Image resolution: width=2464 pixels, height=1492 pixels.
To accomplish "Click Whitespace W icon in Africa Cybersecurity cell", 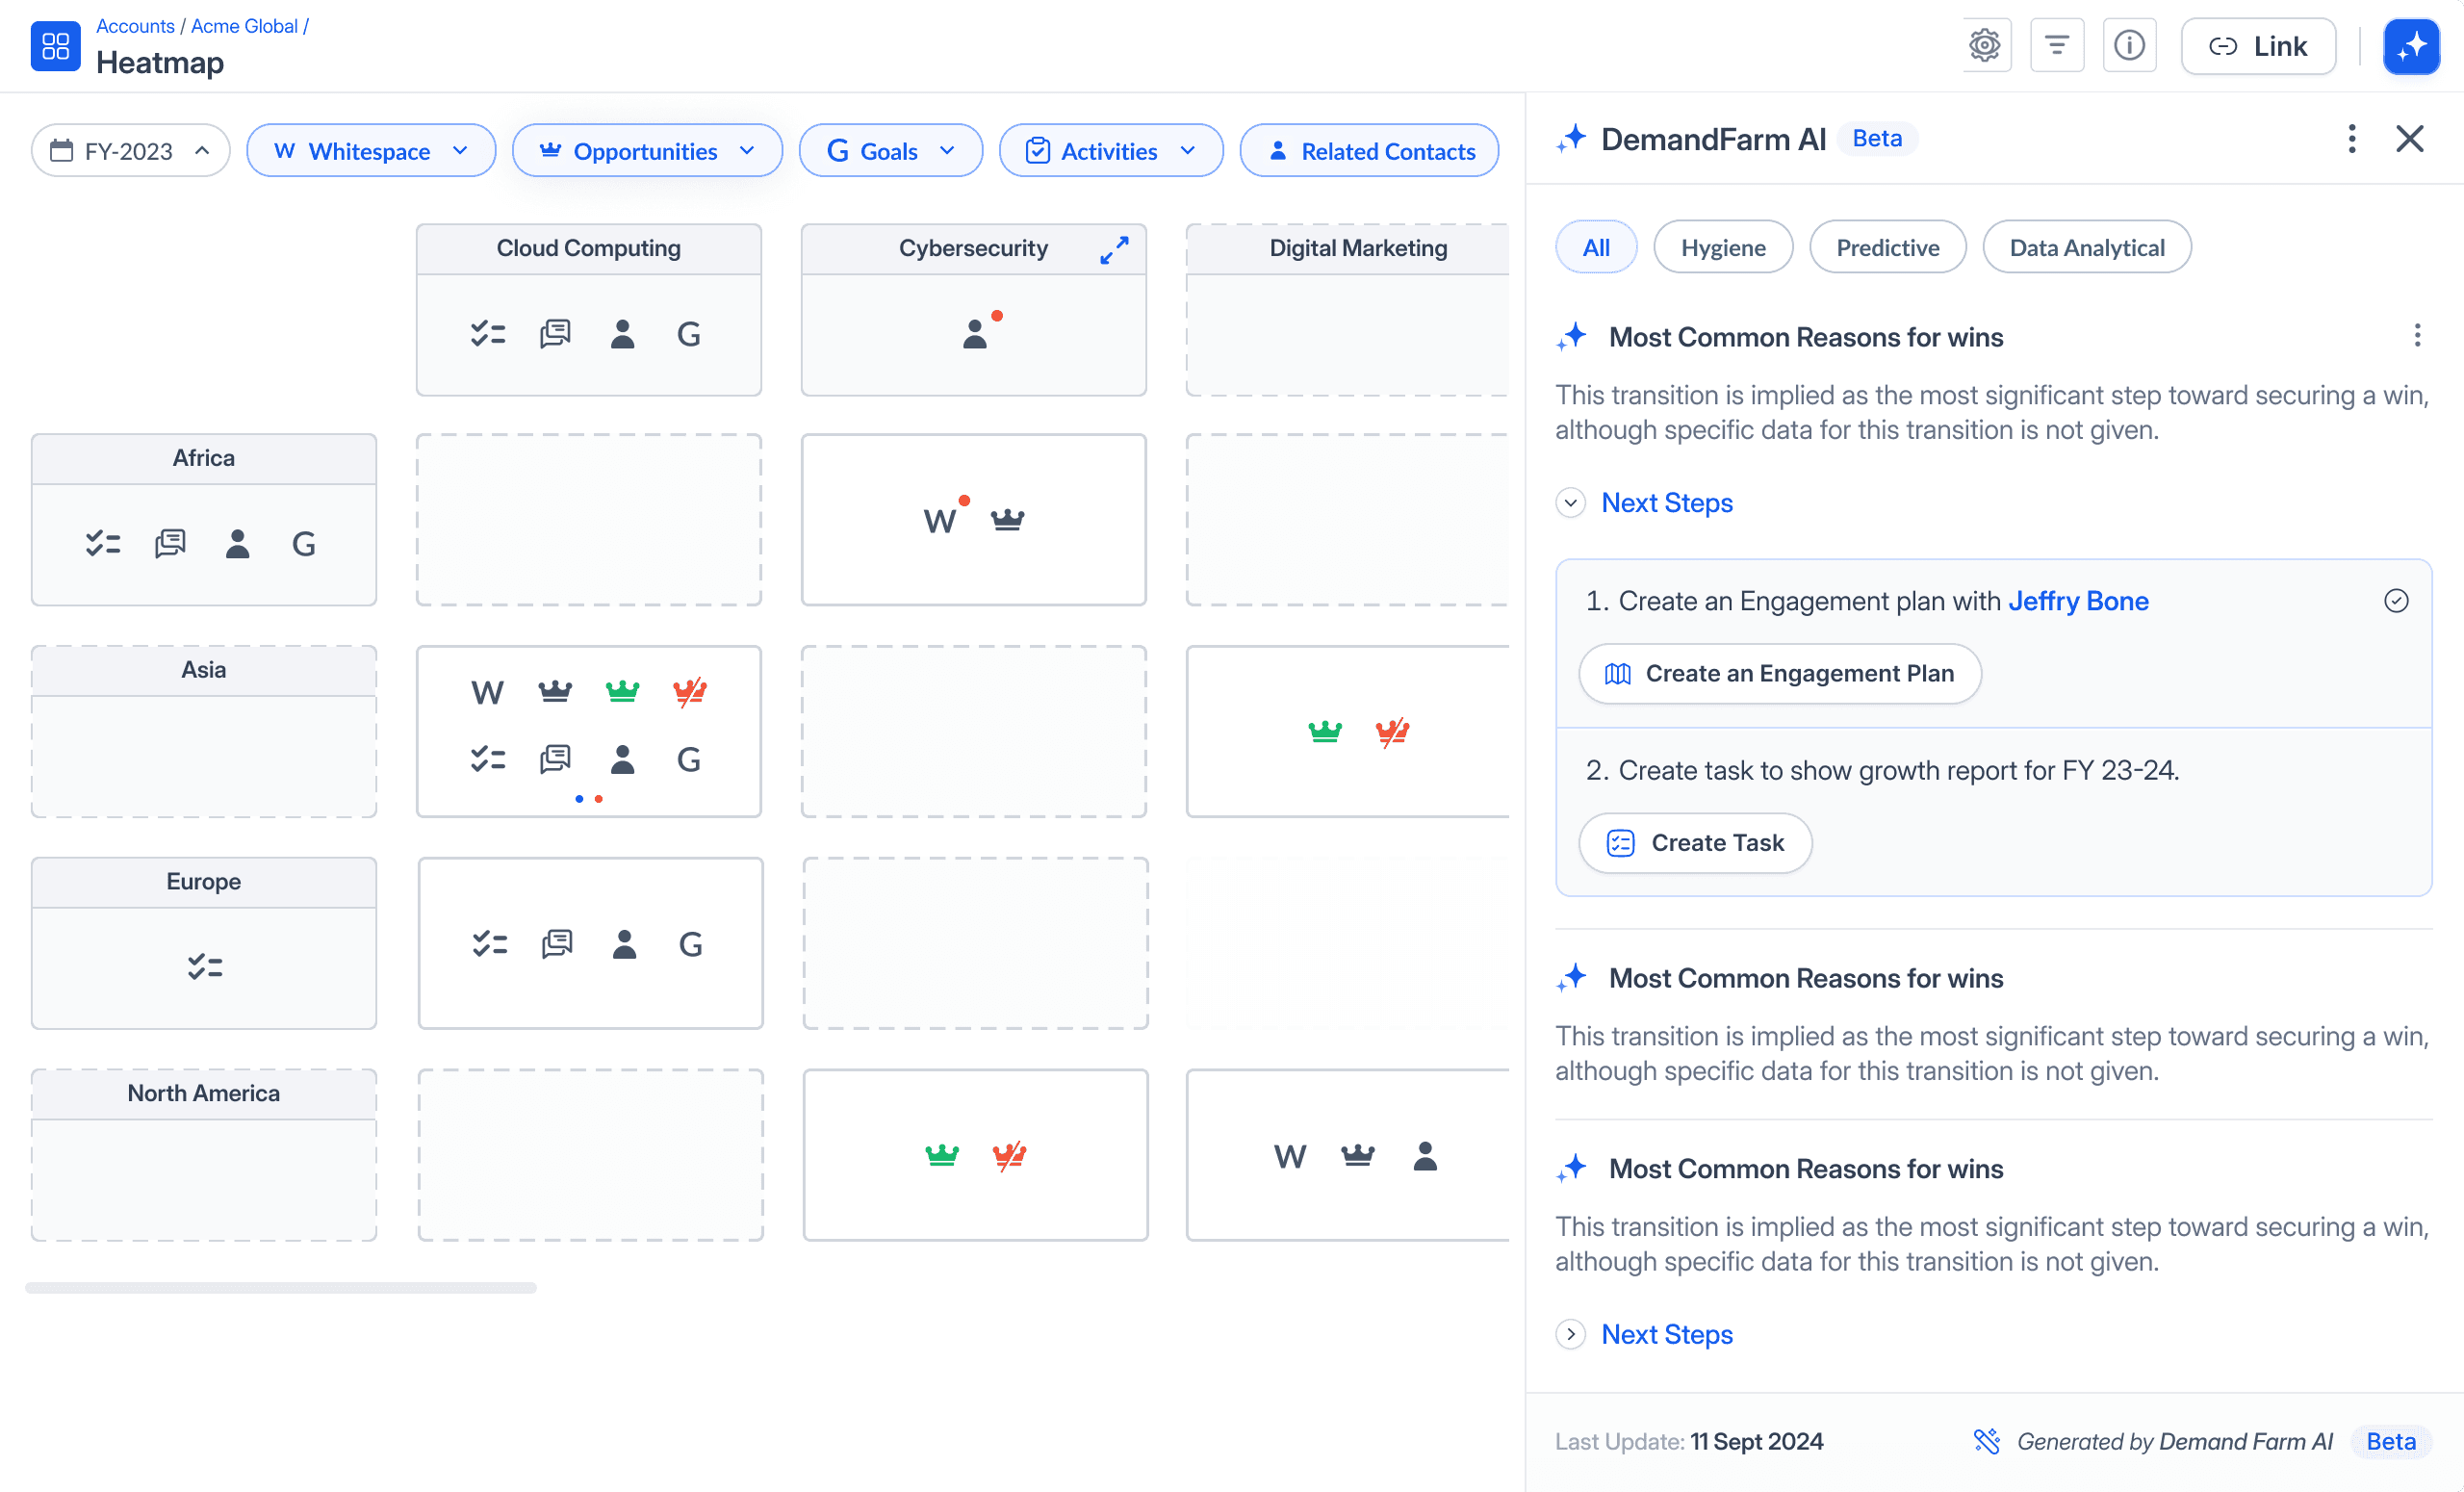I will tap(939, 521).
